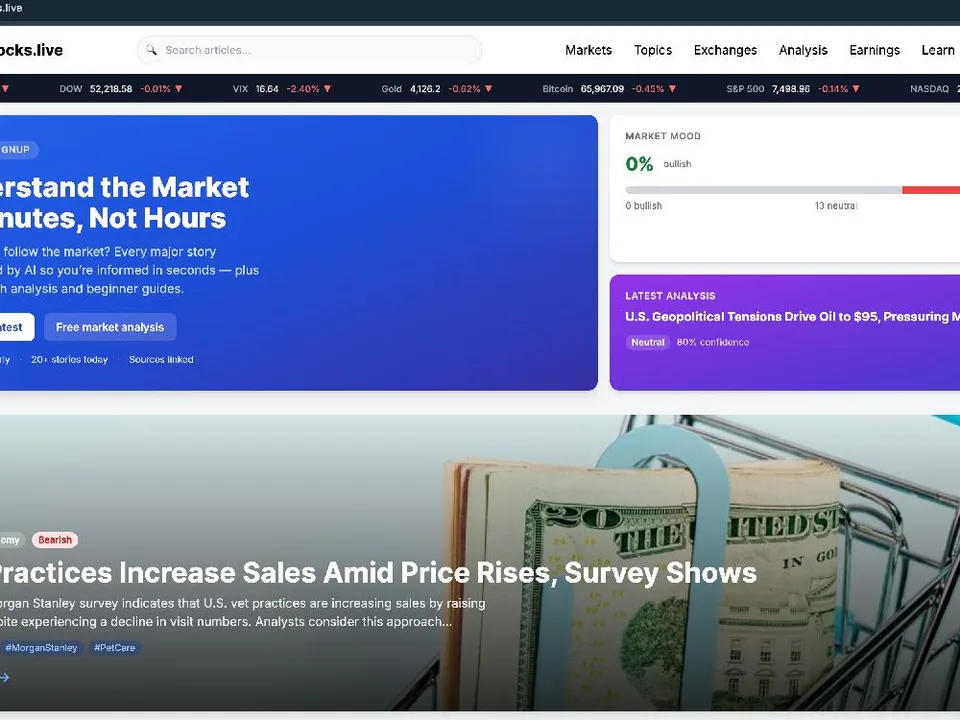Click the red down arrow beside S&P 500 -0.14%

tap(856, 89)
